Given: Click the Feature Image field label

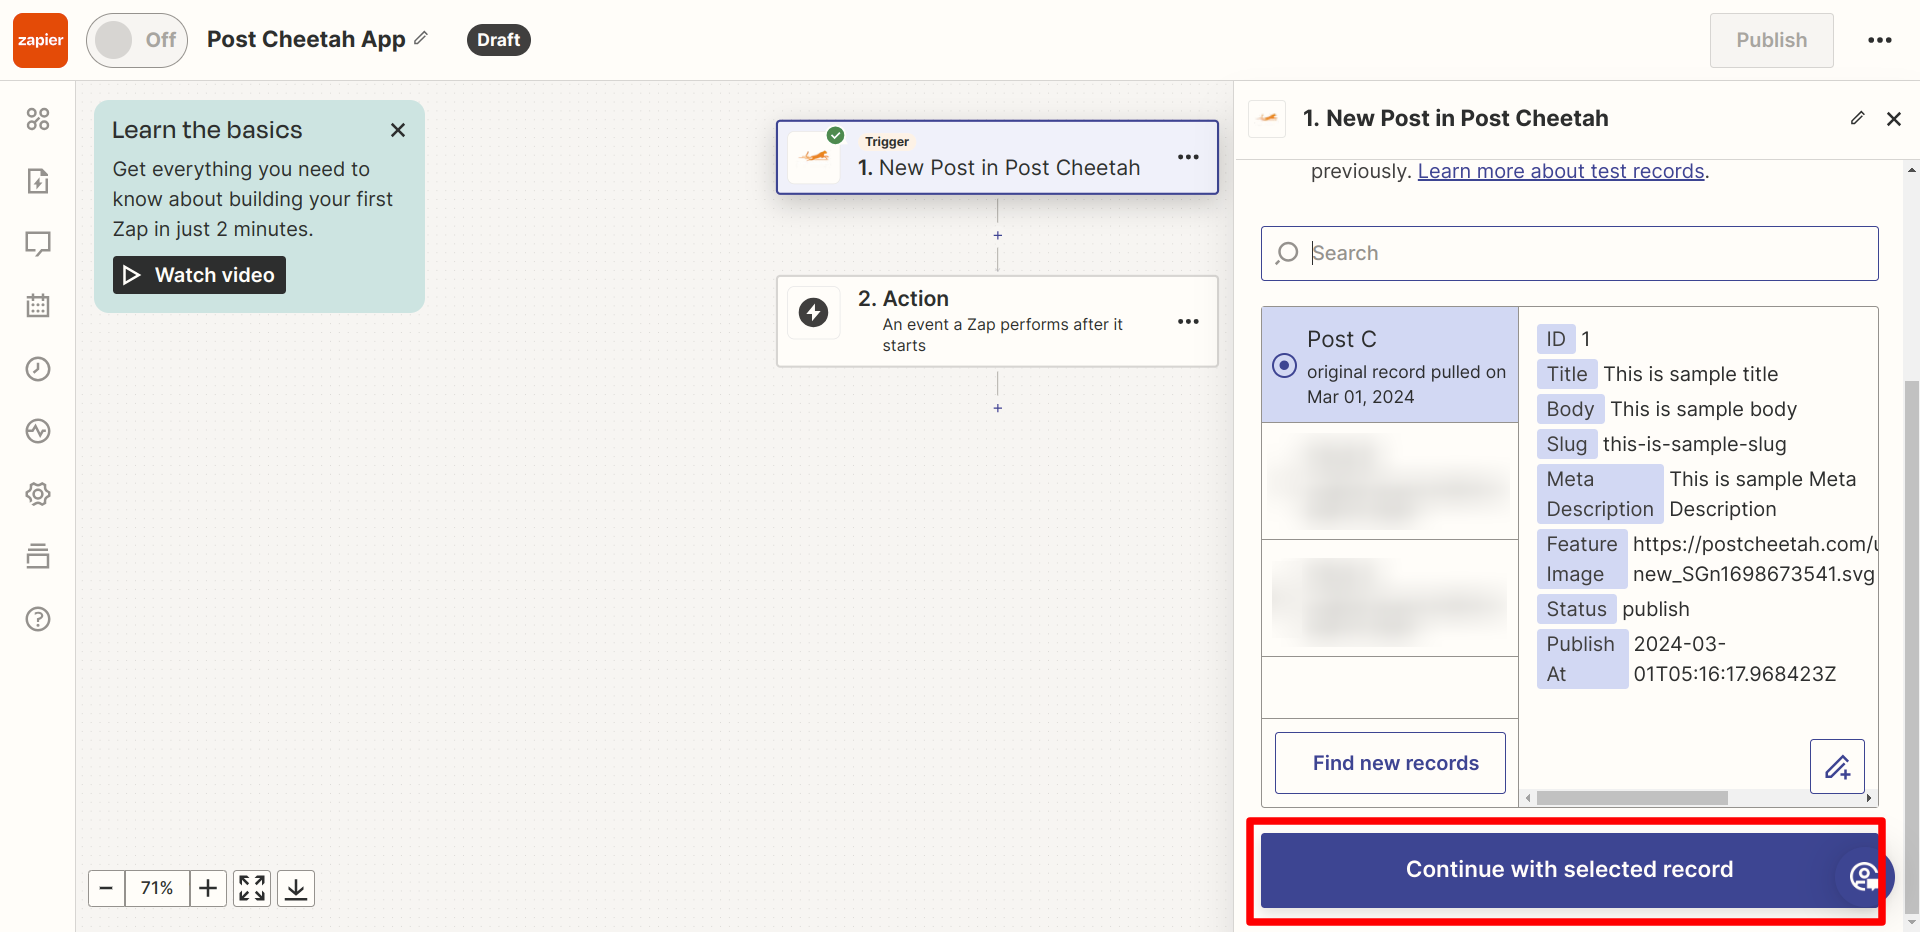Looking at the screenshot, I should coord(1582,559).
